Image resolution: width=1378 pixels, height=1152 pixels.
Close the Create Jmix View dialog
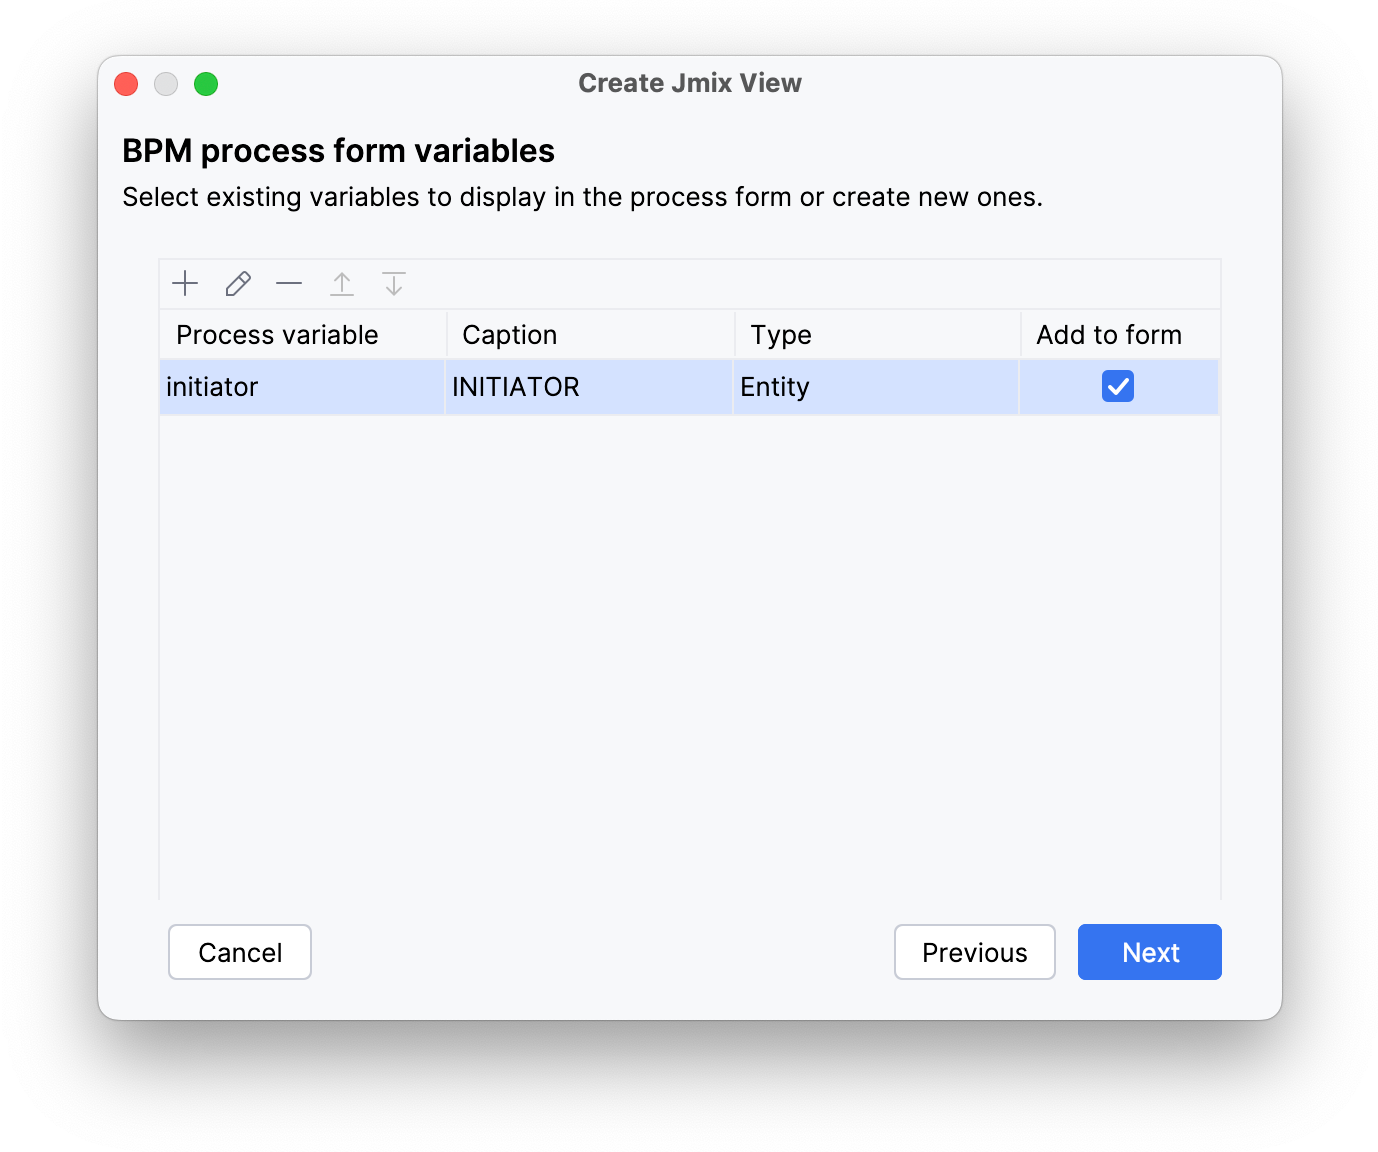[x=126, y=84]
